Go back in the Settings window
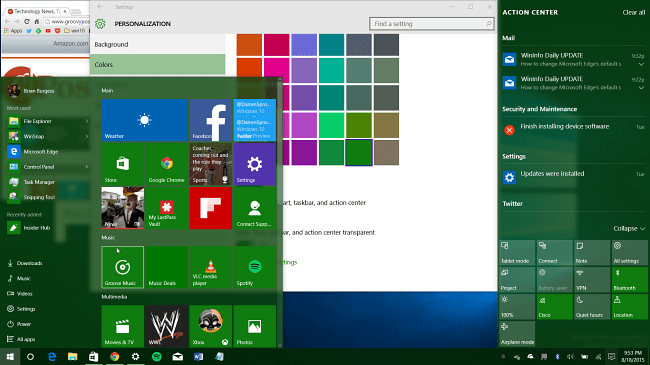Screen dimensions: 650x365 [x=100, y=7]
